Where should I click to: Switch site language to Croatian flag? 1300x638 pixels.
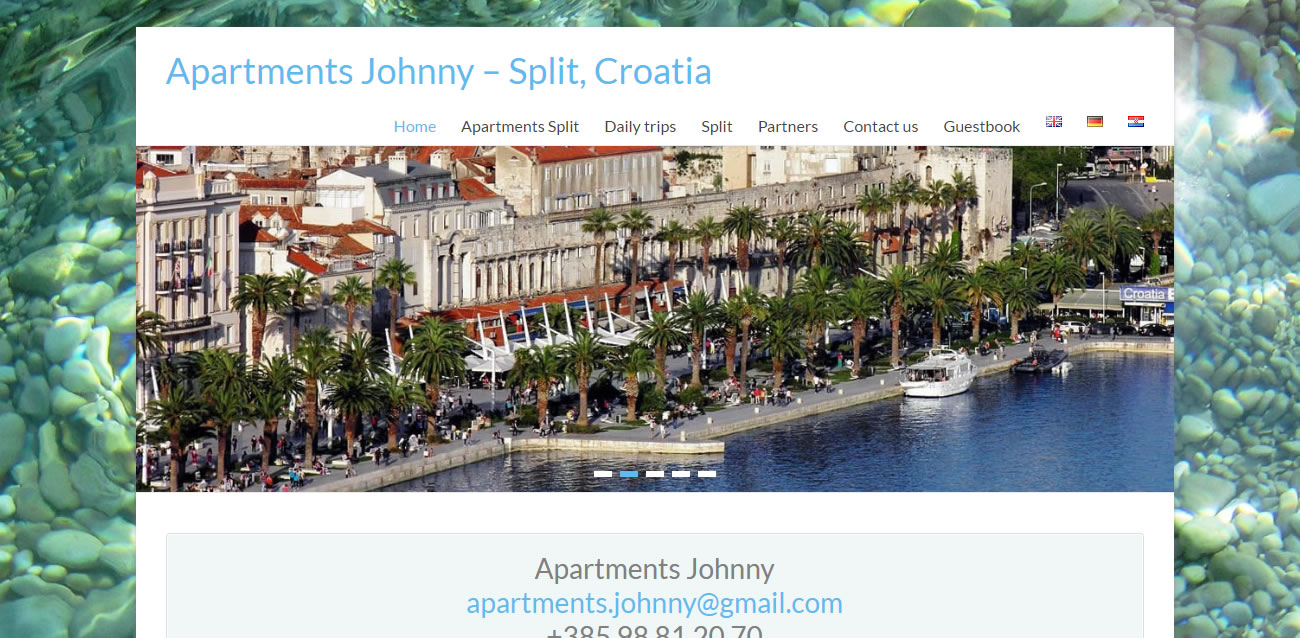click(1136, 121)
